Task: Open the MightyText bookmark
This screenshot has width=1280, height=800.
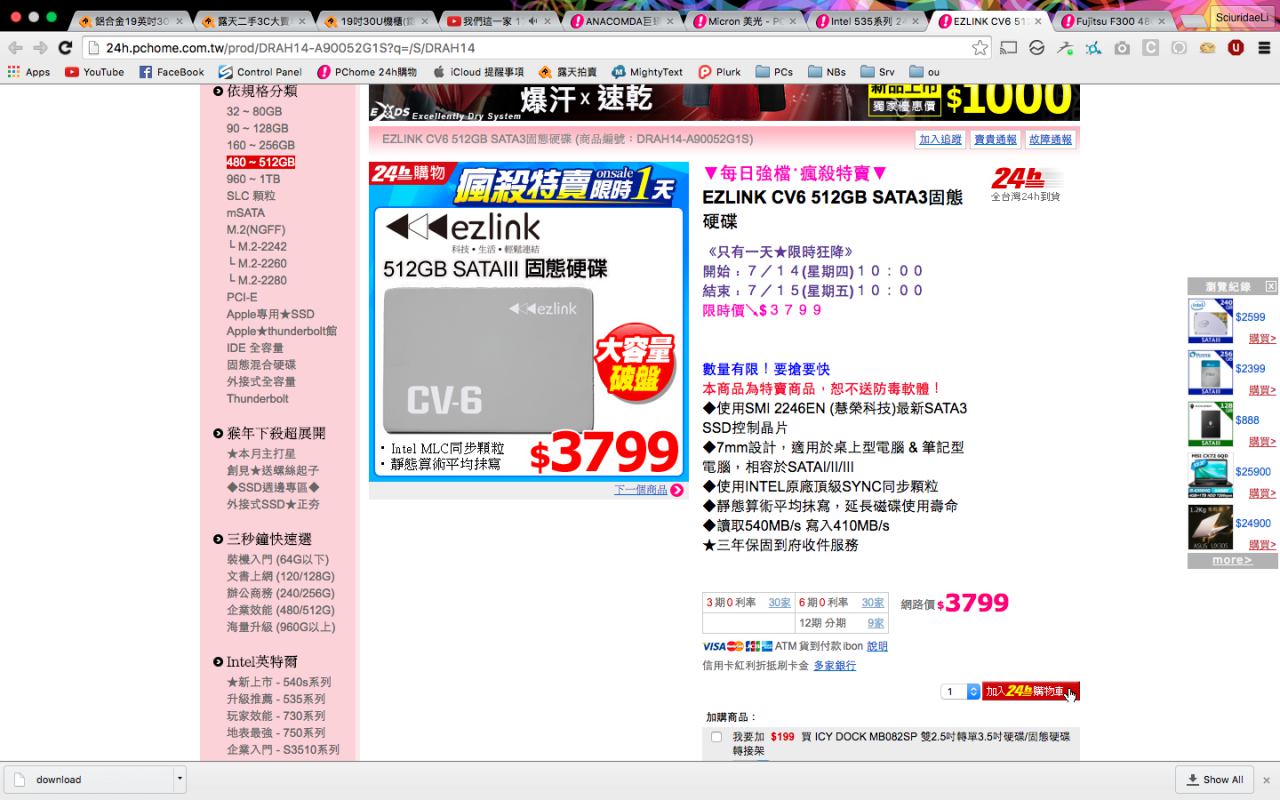Action: click(647, 72)
